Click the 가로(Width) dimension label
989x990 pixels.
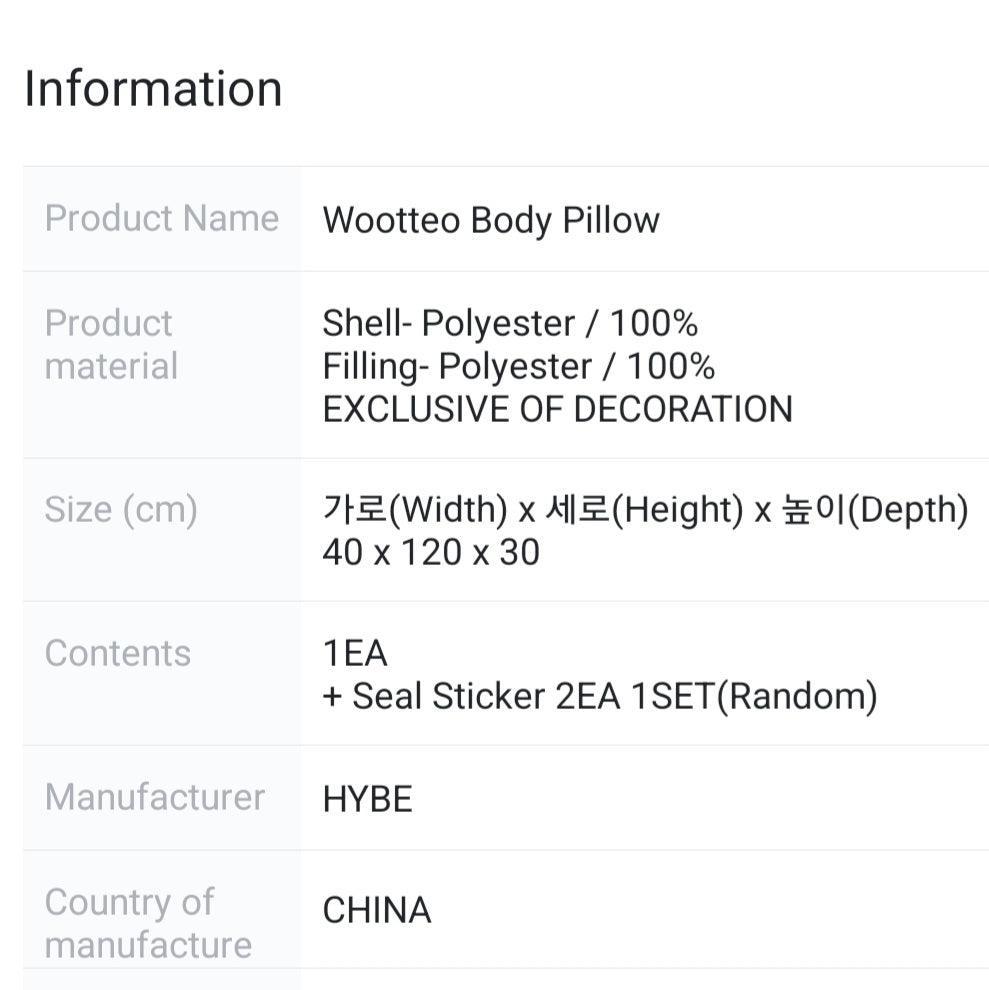pyautogui.click(x=415, y=511)
